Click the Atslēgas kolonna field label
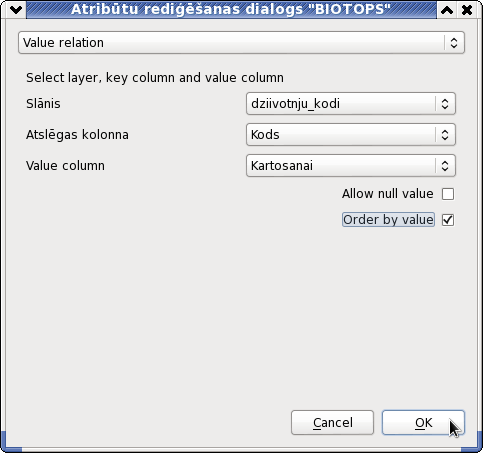The width and height of the screenshot is (483, 453). tap(77, 135)
